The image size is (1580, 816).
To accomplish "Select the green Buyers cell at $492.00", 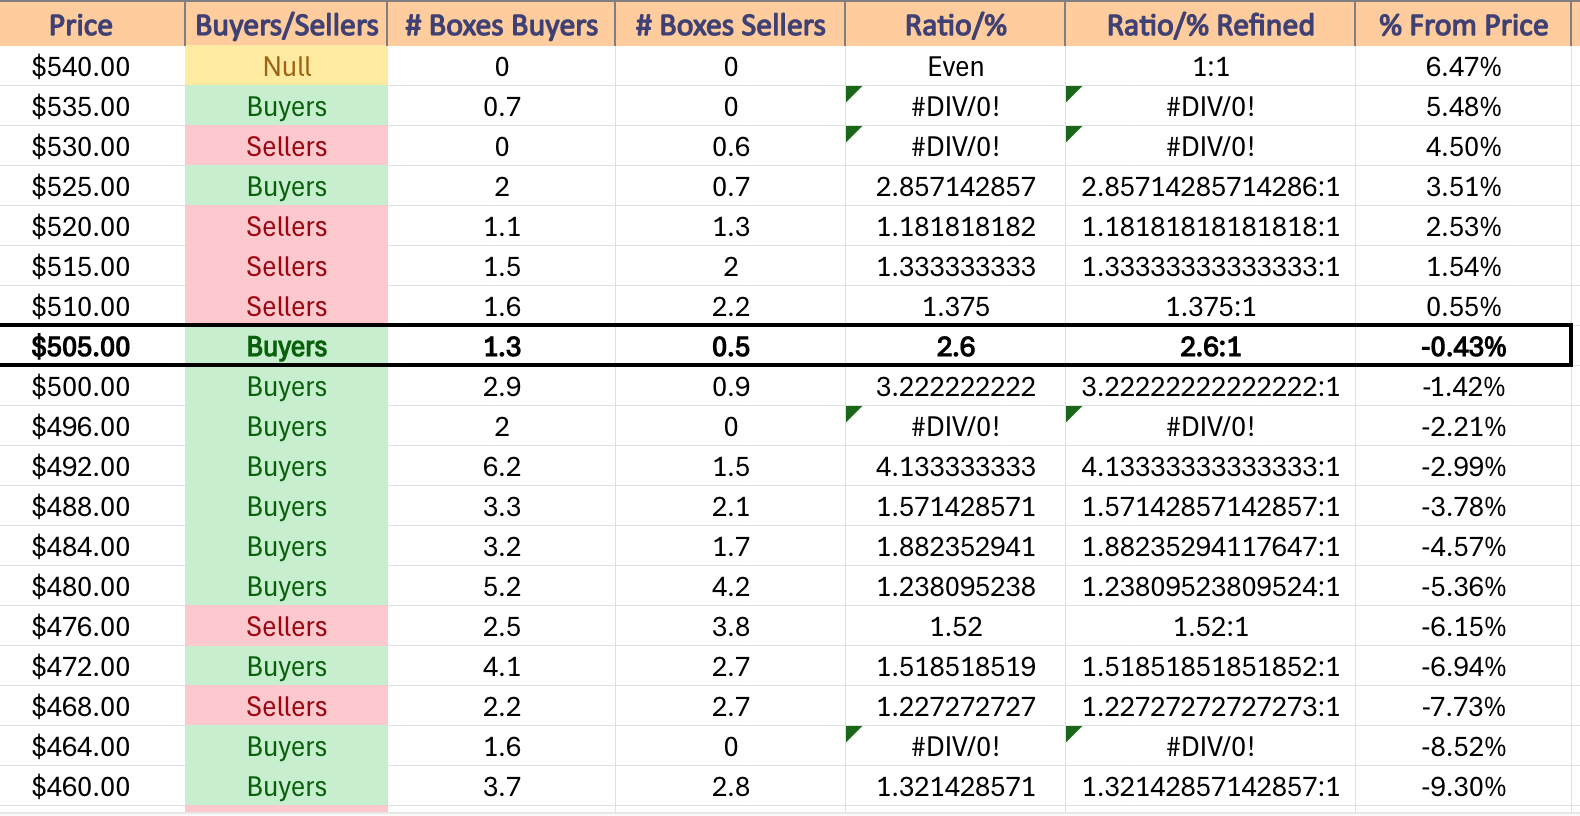I will pyautogui.click(x=286, y=466).
